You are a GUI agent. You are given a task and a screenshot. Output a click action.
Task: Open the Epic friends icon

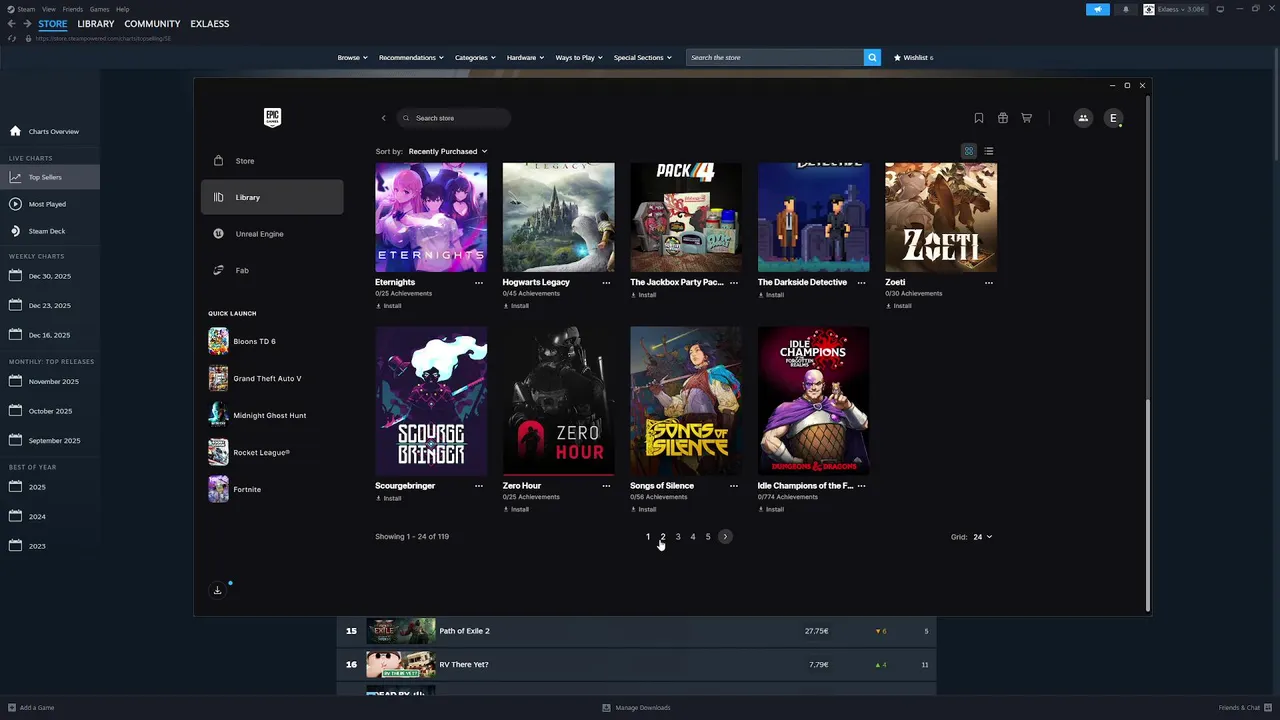click(x=1083, y=118)
